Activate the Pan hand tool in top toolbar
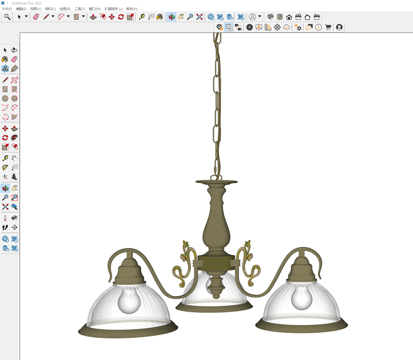413x360 pixels. pos(181,17)
